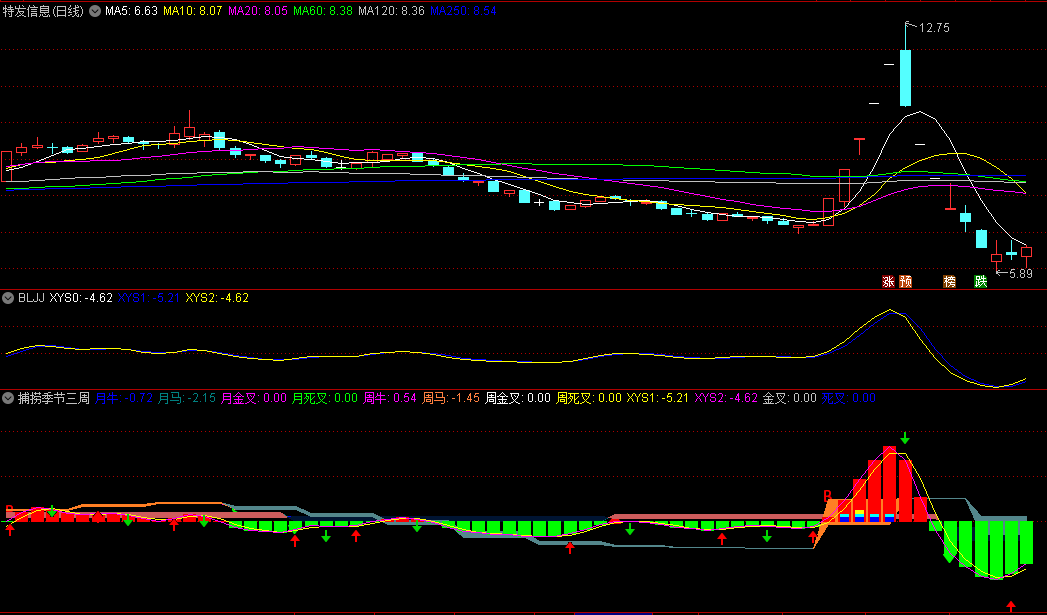Select the white 金叉: 0.00 value
The width and height of the screenshot is (1047, 615).
coord(790,398)
